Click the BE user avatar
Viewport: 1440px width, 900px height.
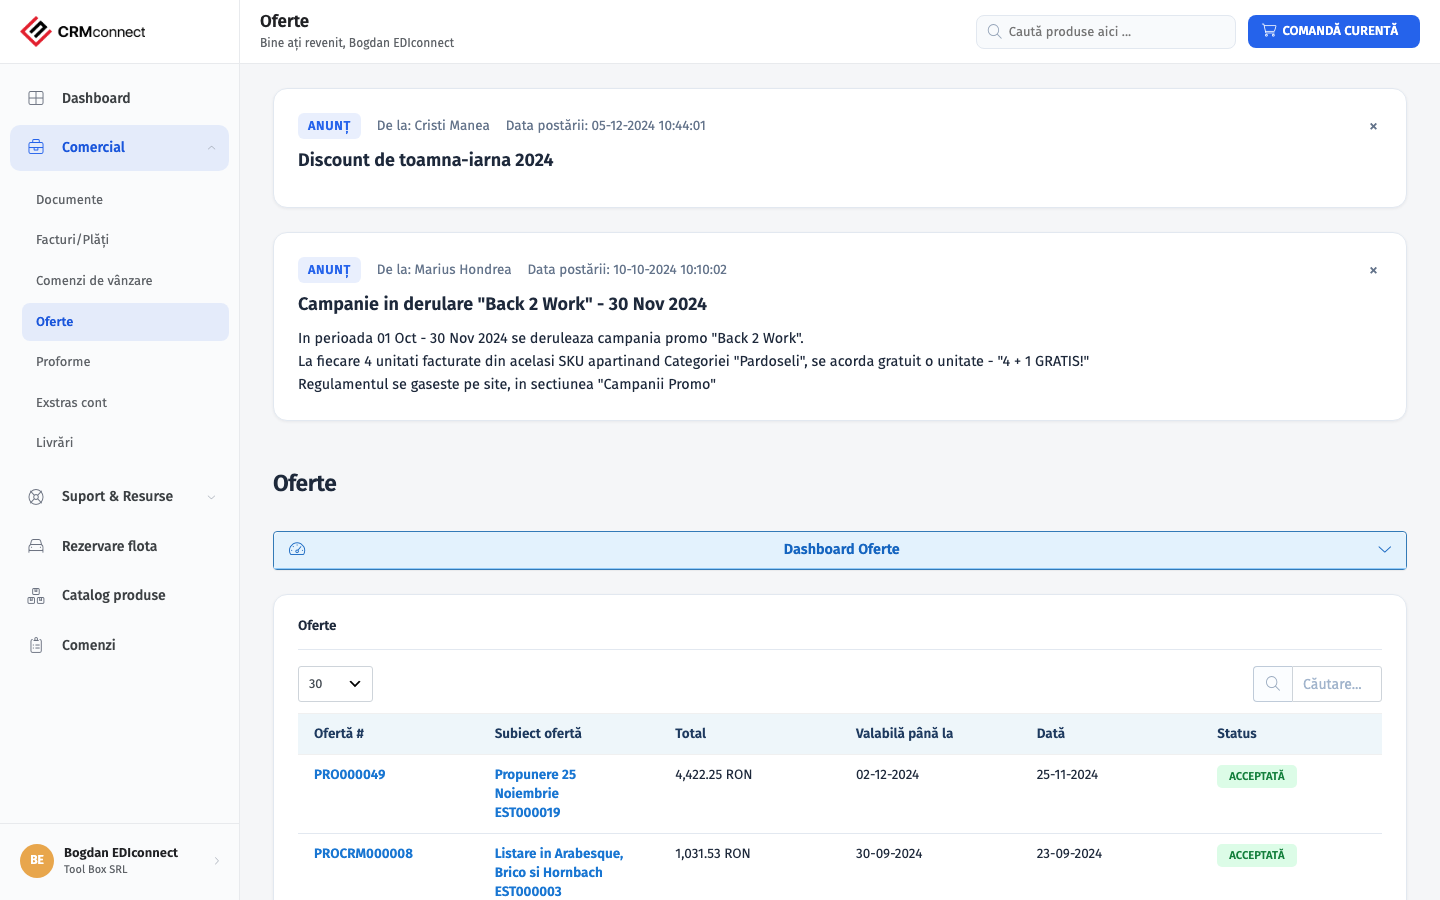click(37, 860)
